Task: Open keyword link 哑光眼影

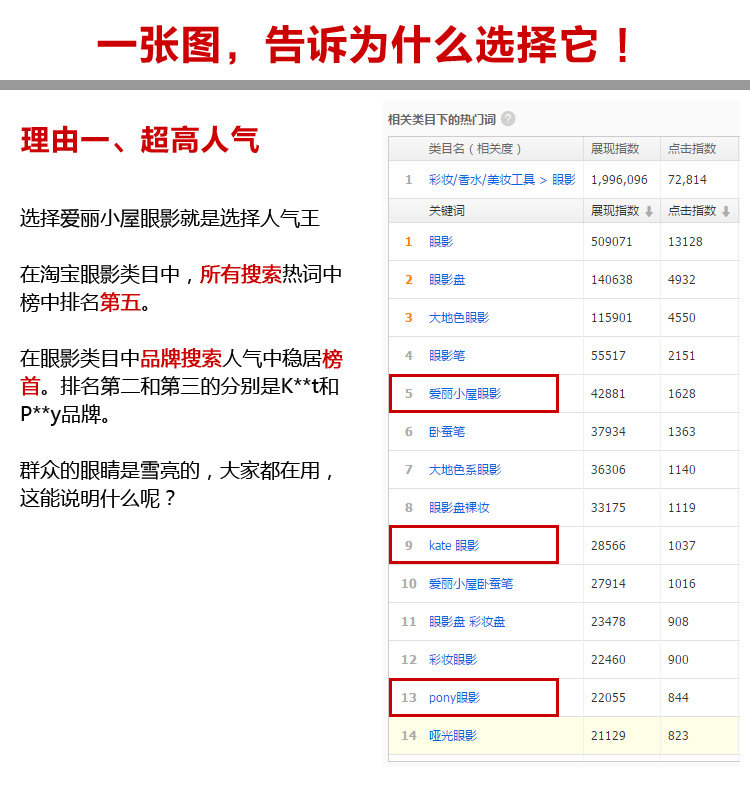Action: [453, 736]
